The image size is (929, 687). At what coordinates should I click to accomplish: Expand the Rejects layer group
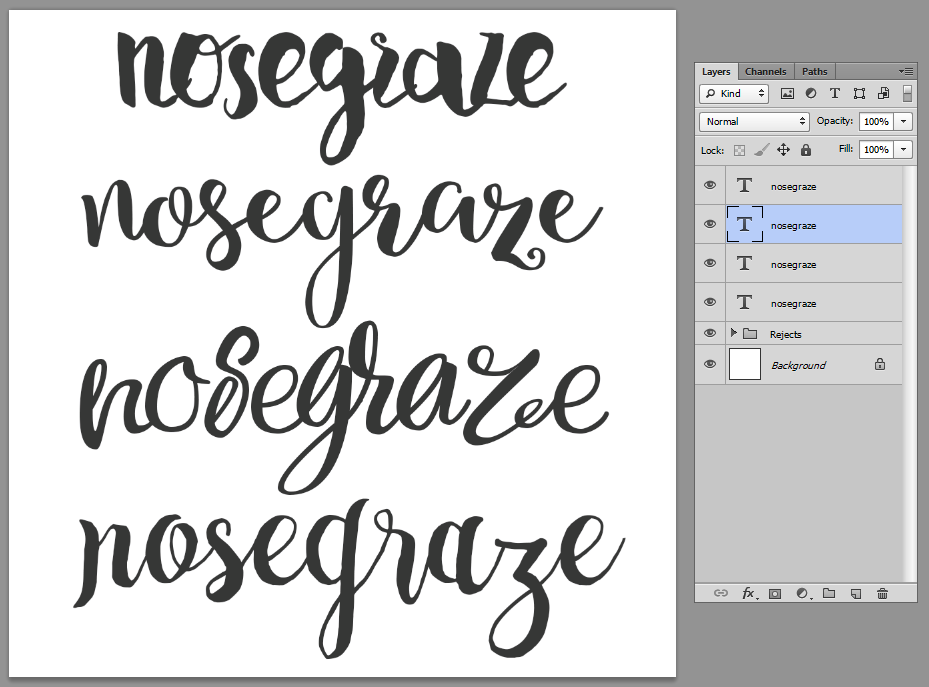pyautogui.click(x=733, y=333)
